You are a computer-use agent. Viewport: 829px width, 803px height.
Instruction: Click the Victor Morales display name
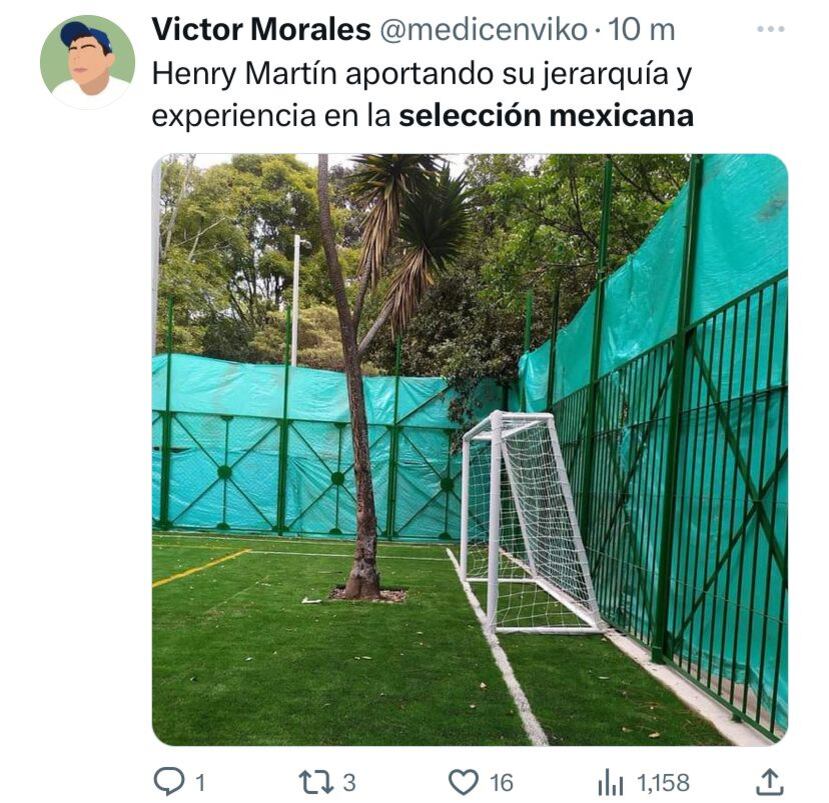click(x=261, y=30)
